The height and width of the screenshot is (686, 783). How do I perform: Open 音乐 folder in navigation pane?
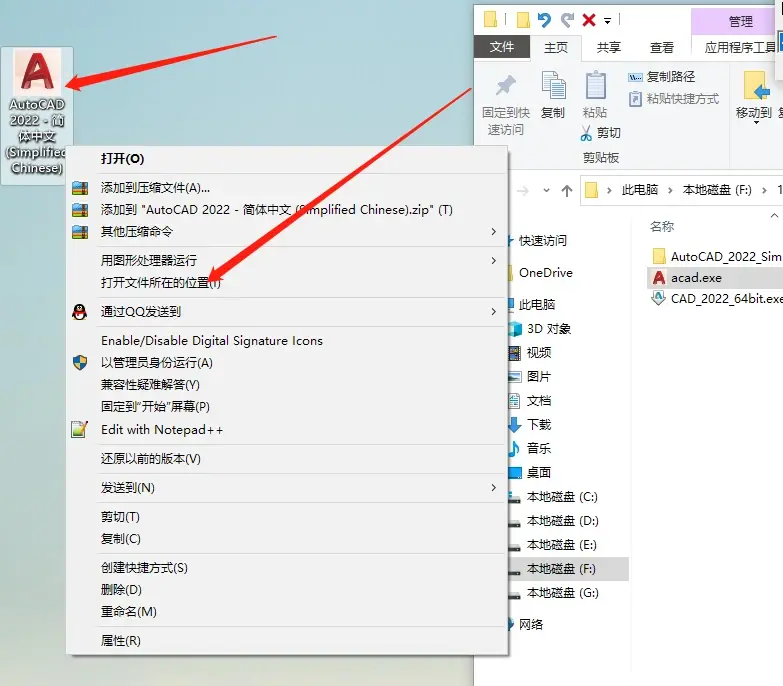538,448
